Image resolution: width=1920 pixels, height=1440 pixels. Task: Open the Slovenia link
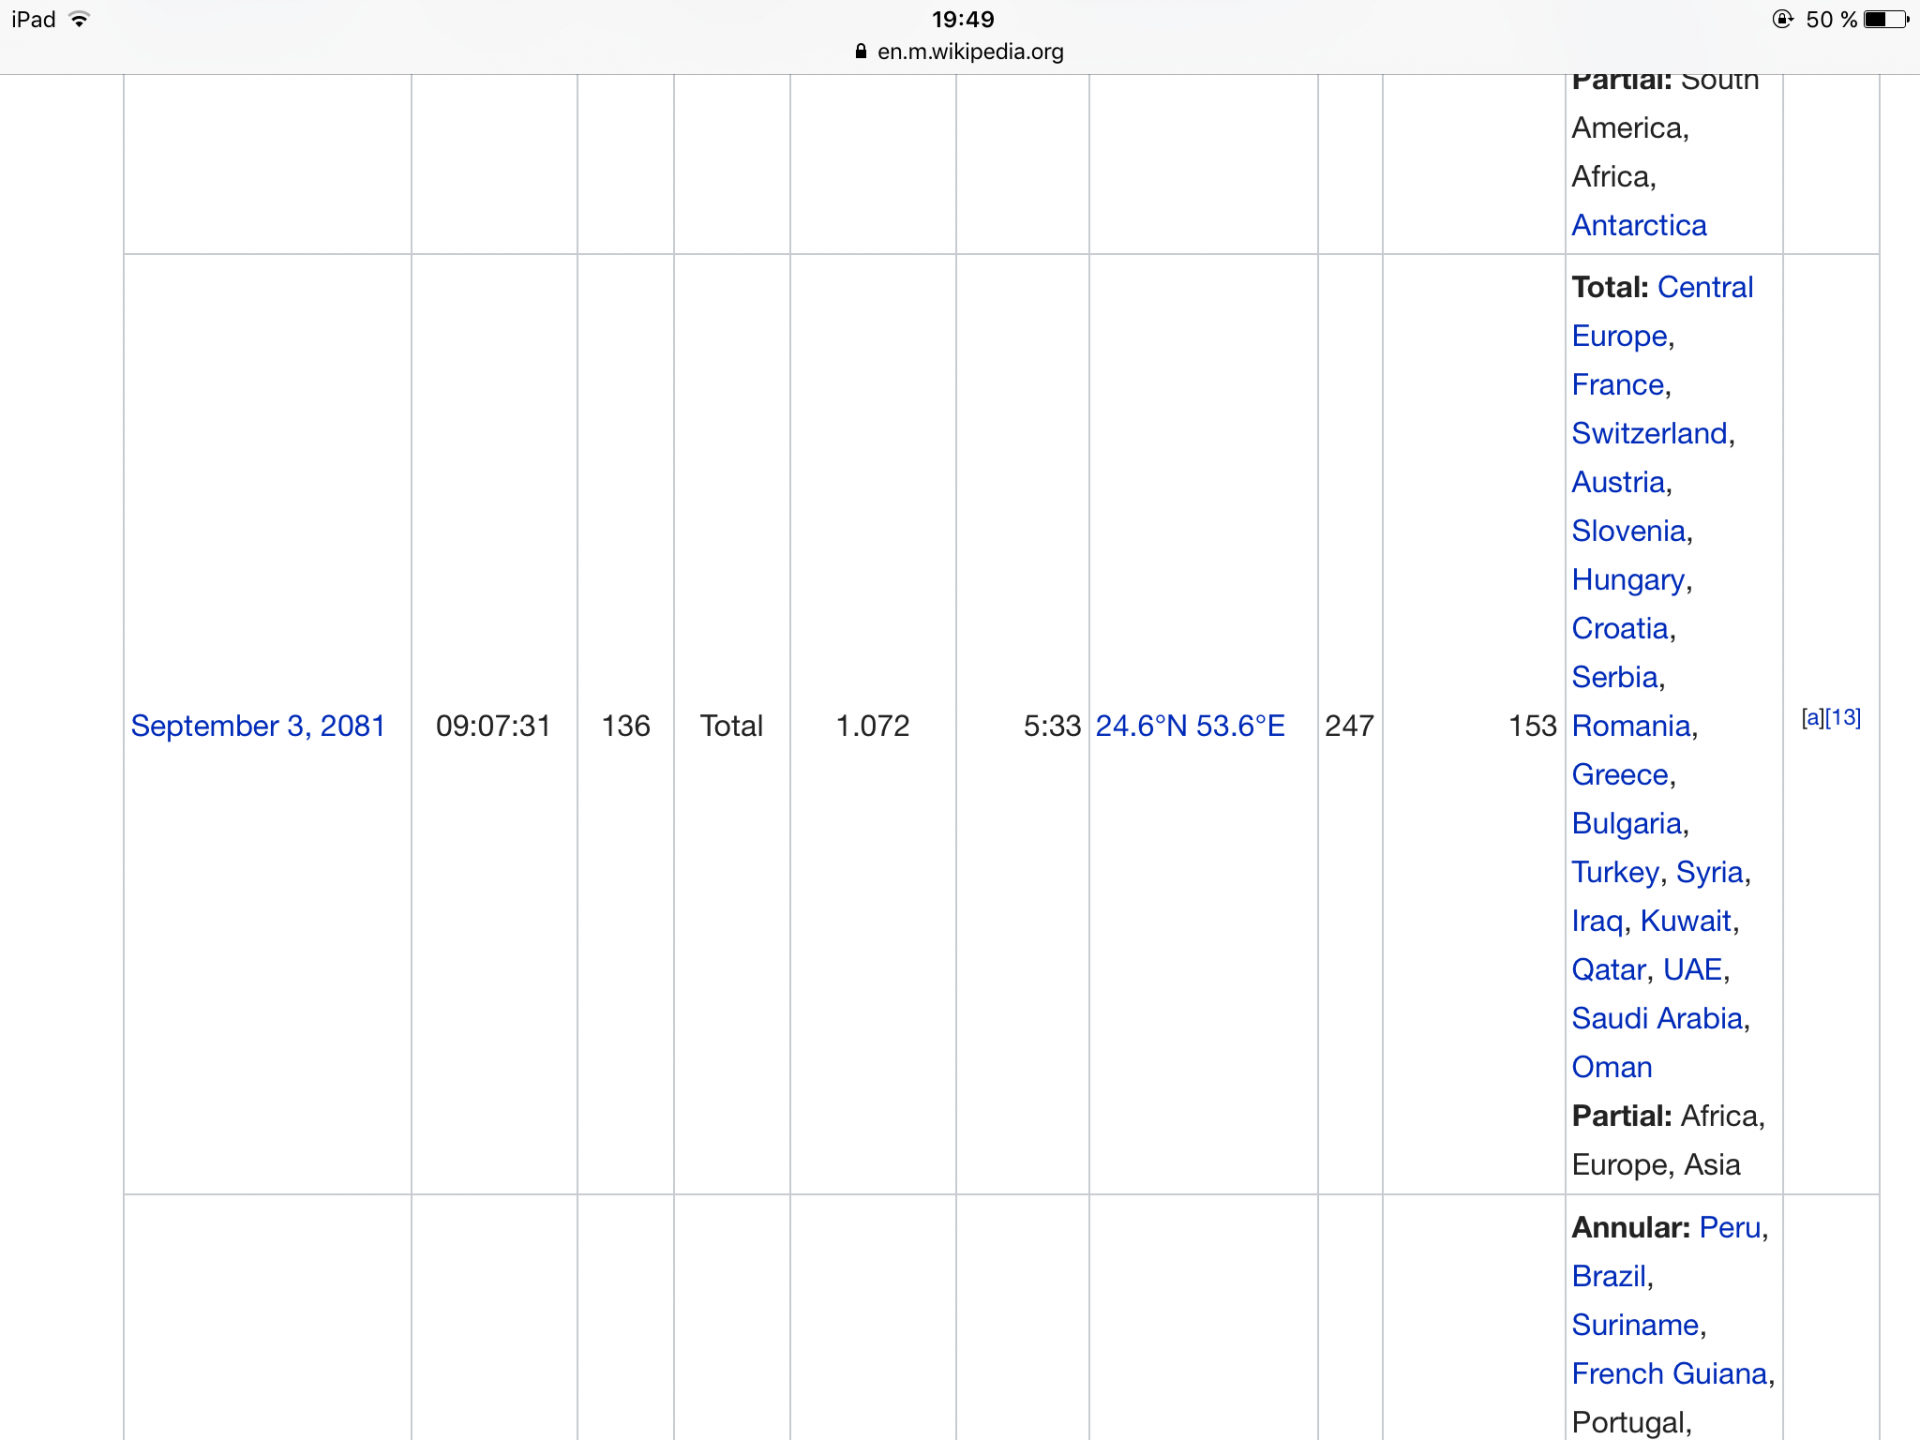(x=1629, y=530)
